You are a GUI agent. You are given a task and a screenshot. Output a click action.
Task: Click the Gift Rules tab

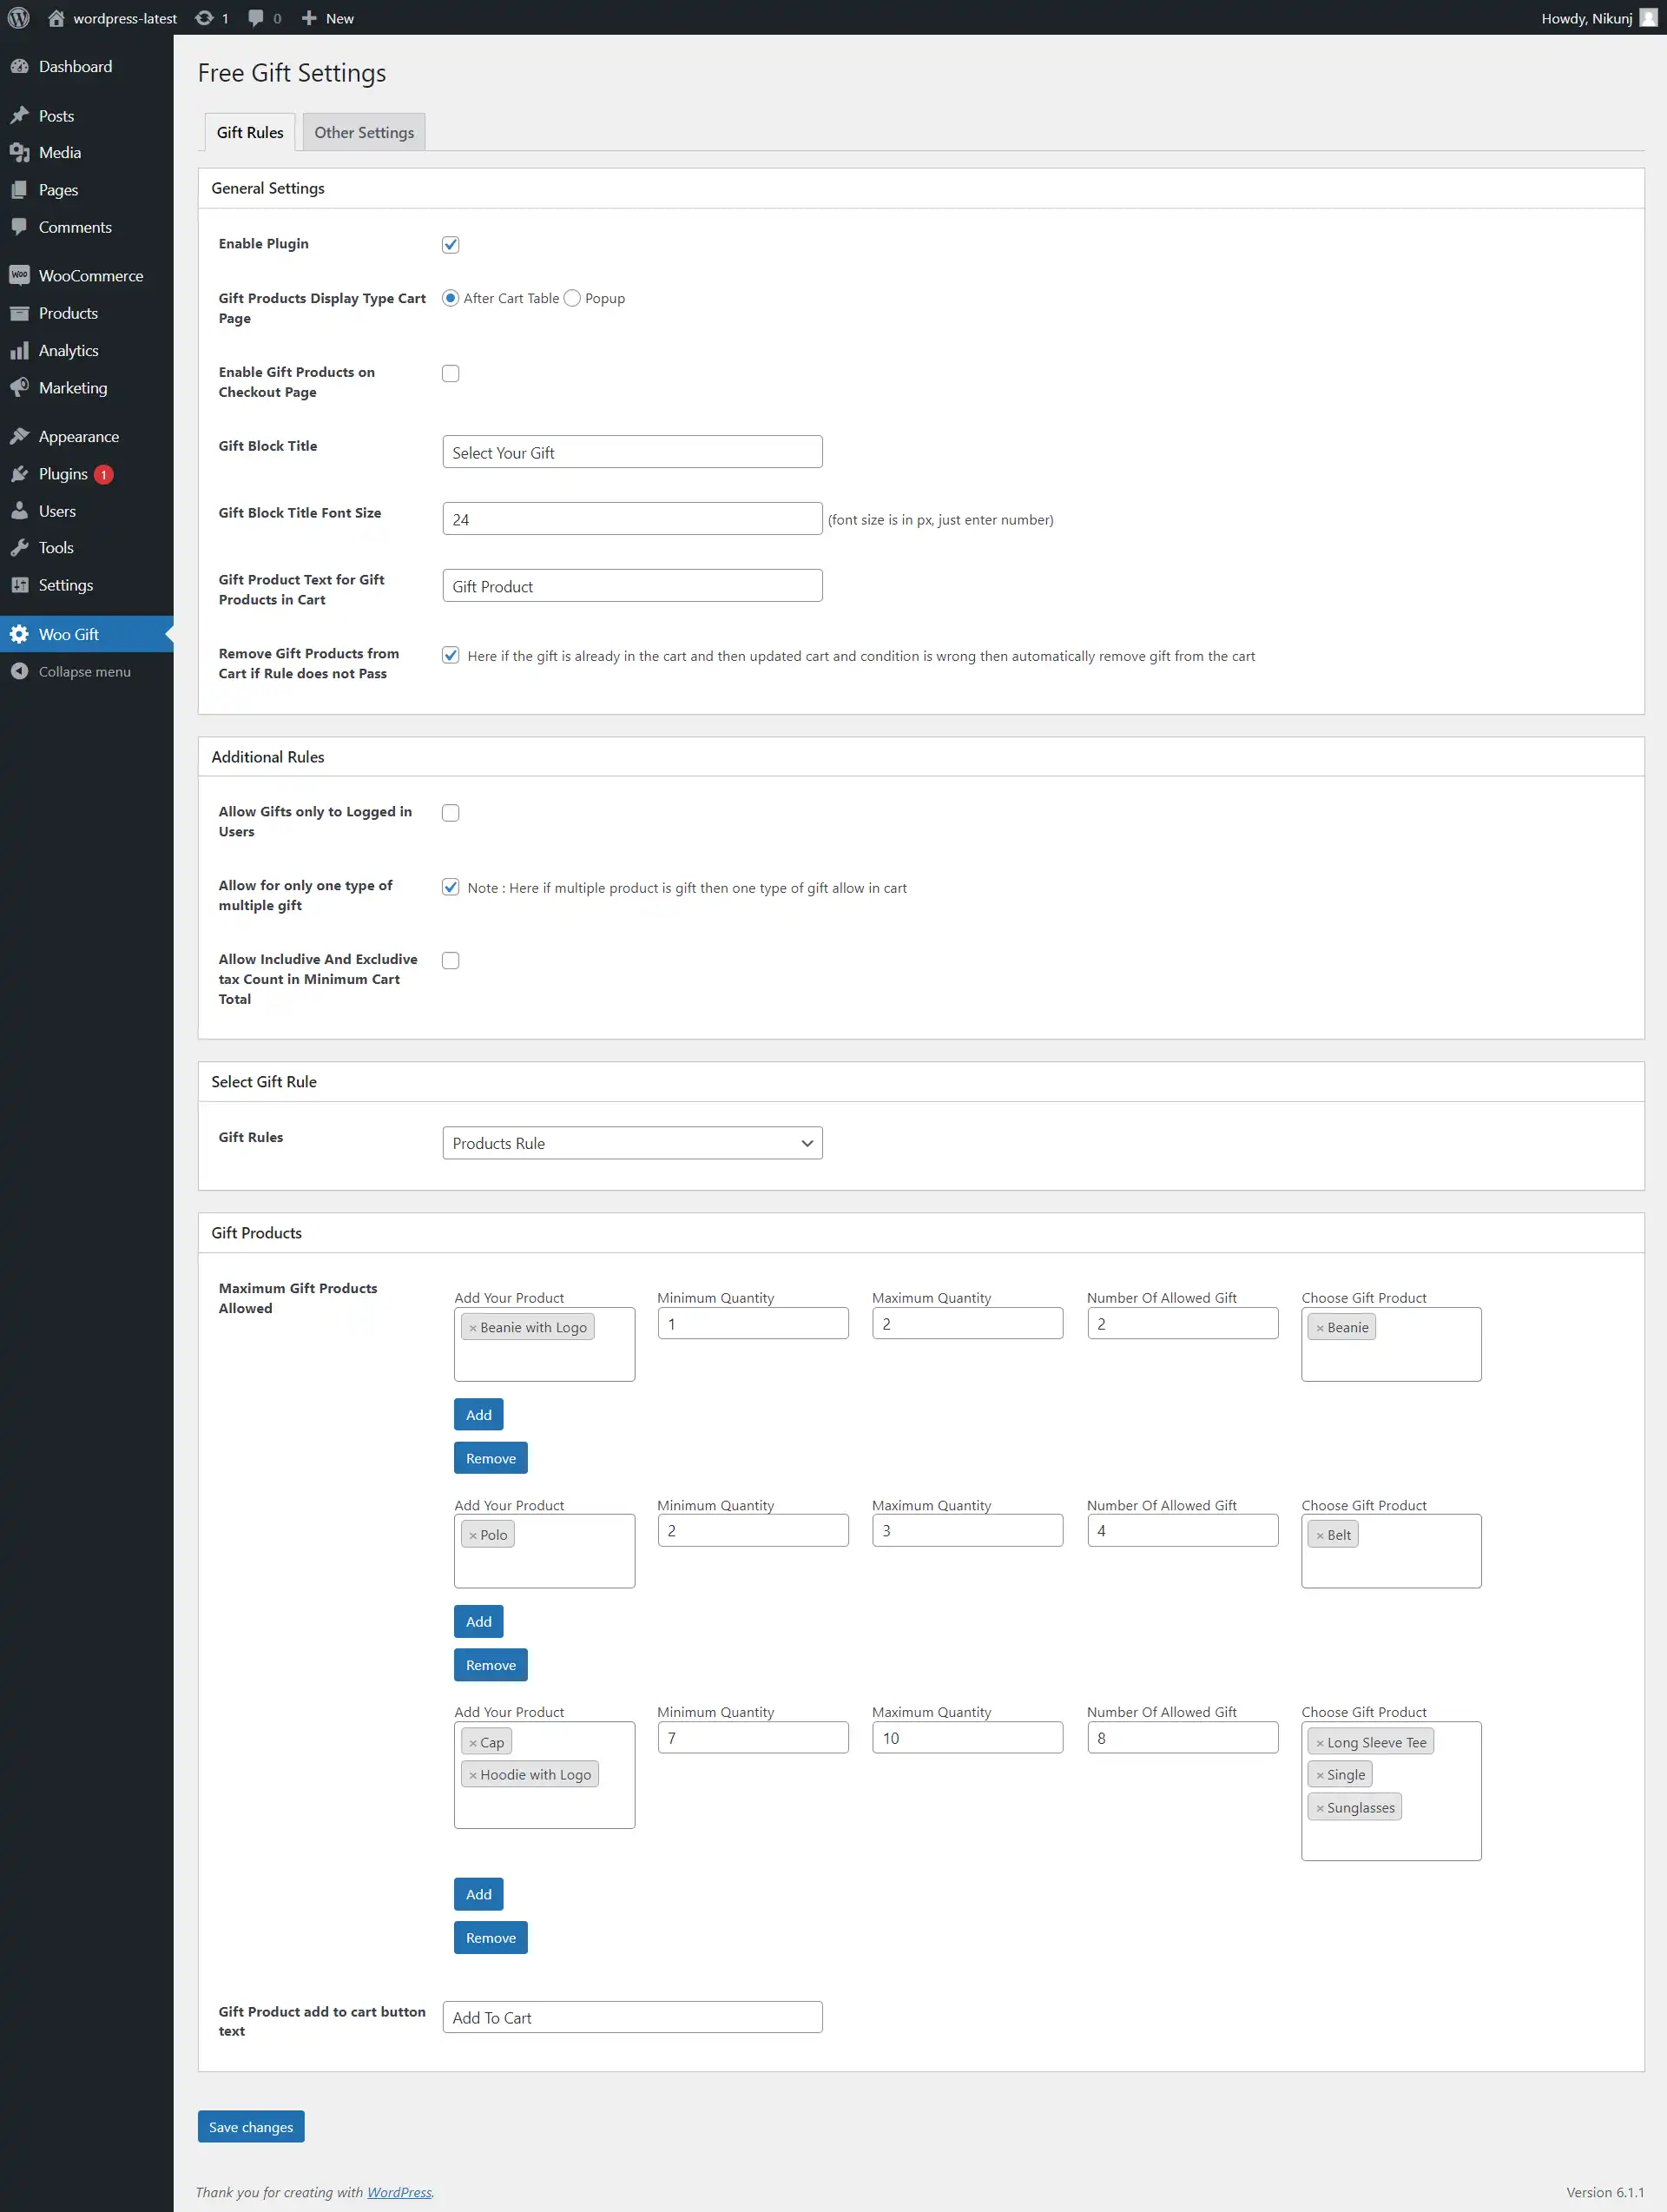click(x=248, y=131)
